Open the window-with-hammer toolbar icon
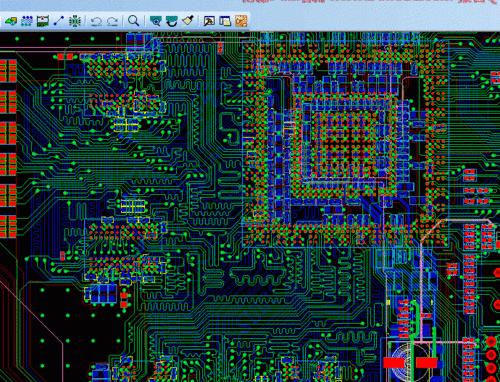The image size is (500, 382). click(x=209, y=21)
